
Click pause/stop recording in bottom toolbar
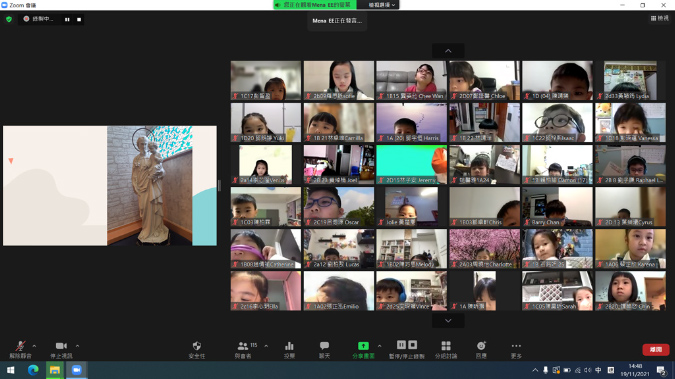407,349
